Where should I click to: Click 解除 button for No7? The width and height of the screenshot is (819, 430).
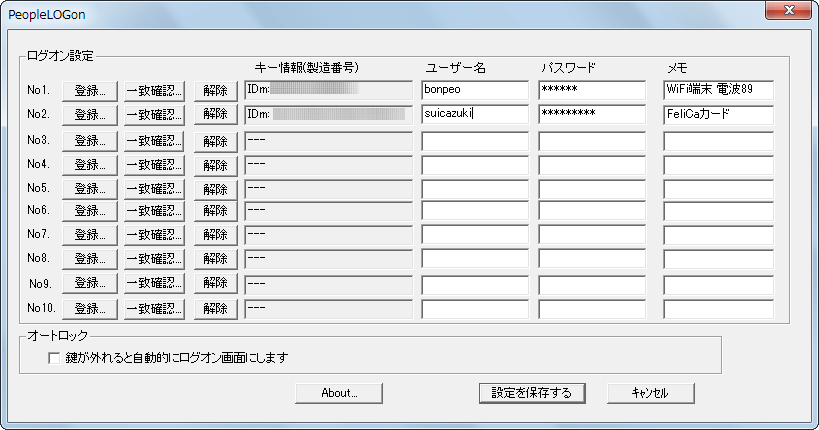[x=216, y=235]
